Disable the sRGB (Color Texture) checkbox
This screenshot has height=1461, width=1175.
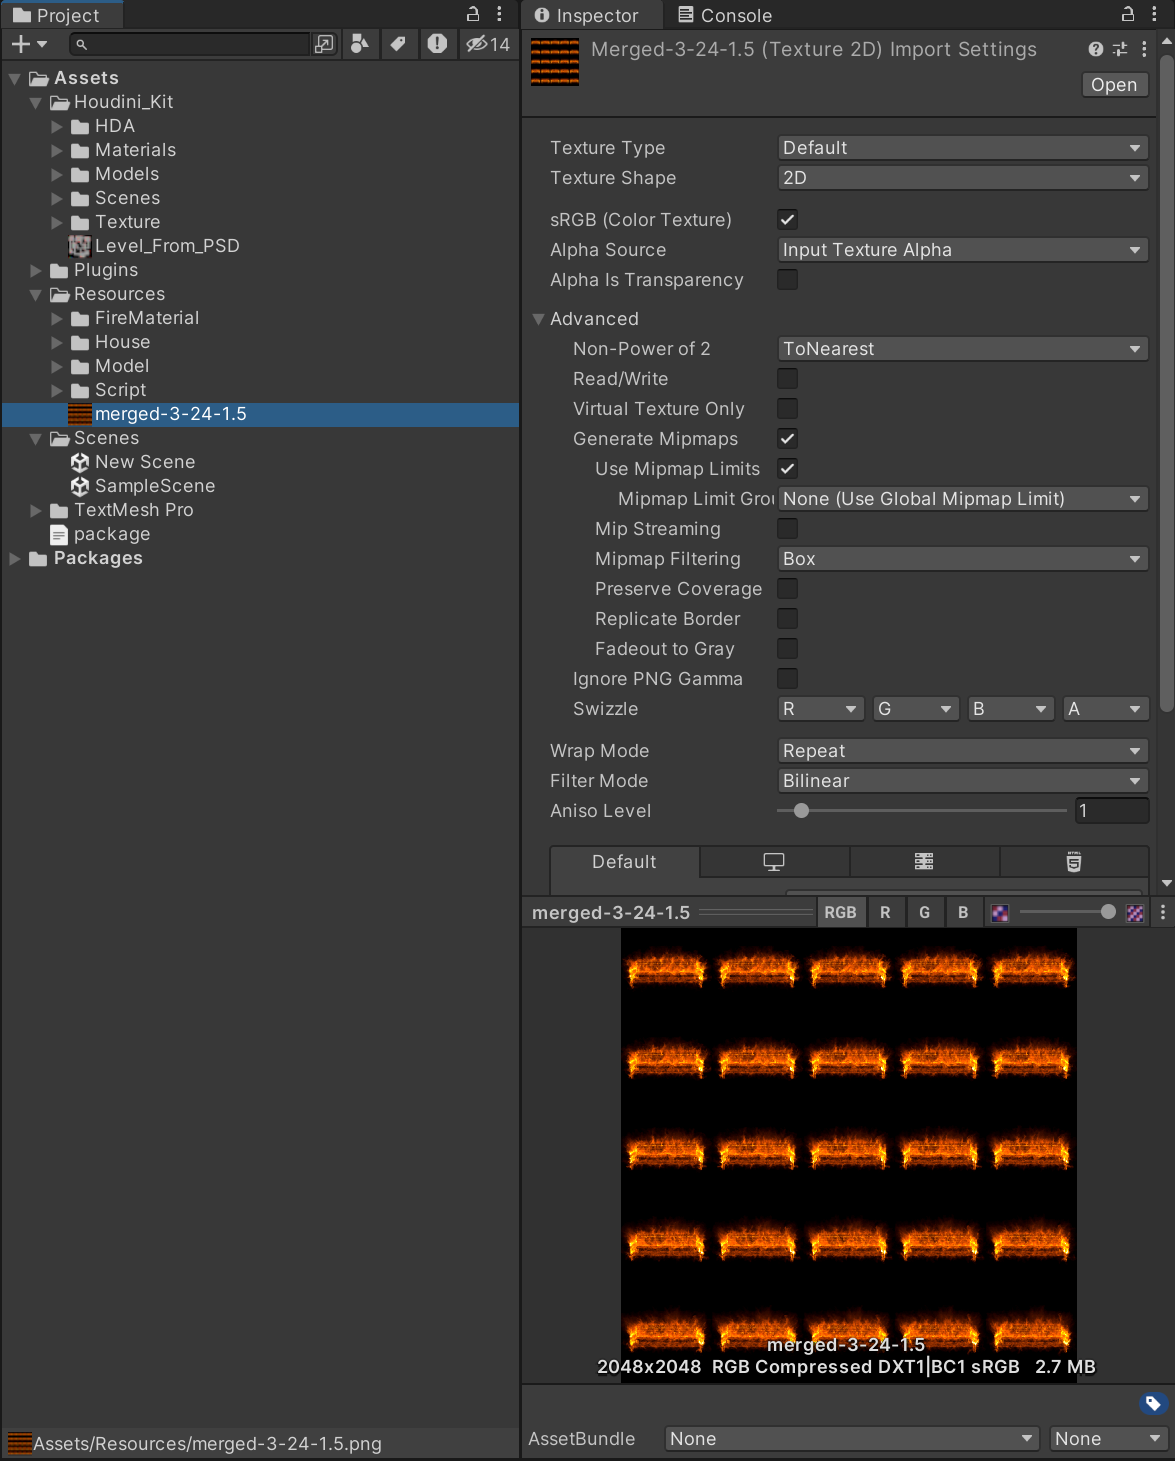[x=787, y=219]
